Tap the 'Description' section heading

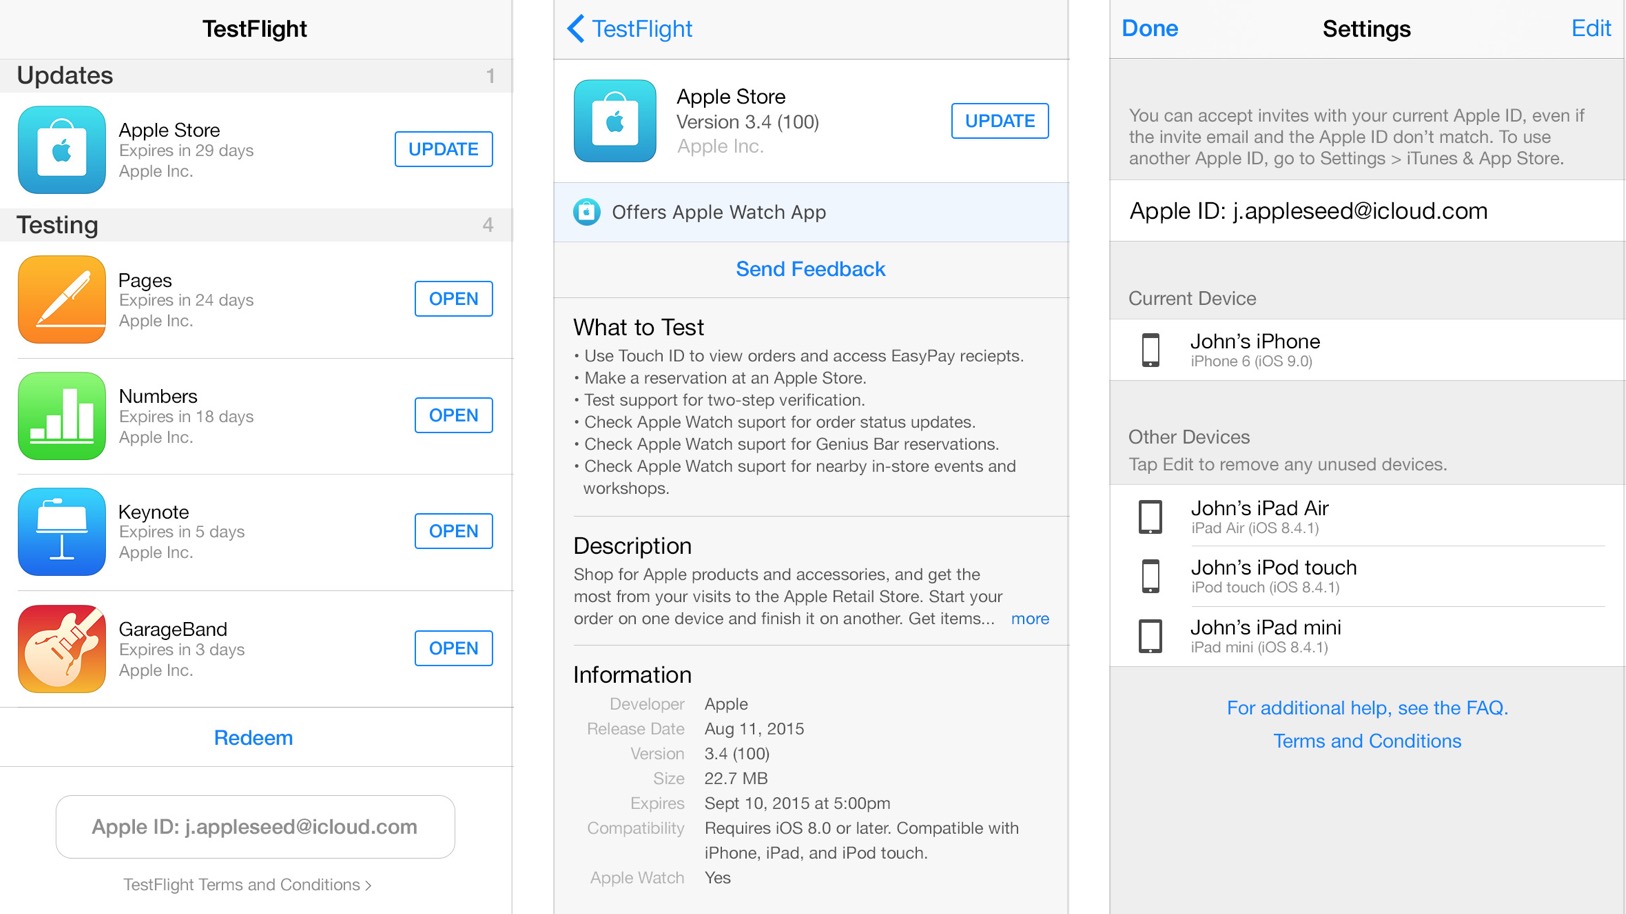(633, 546)
